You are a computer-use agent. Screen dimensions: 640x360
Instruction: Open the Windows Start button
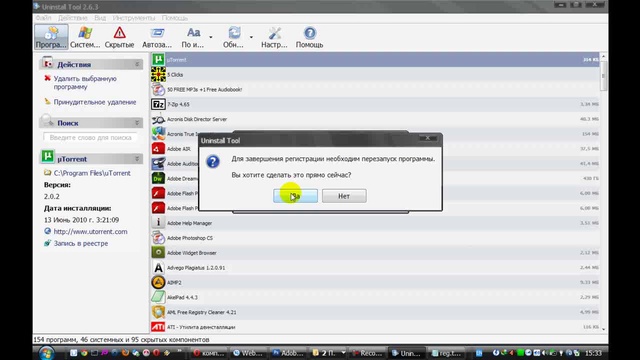46,353
